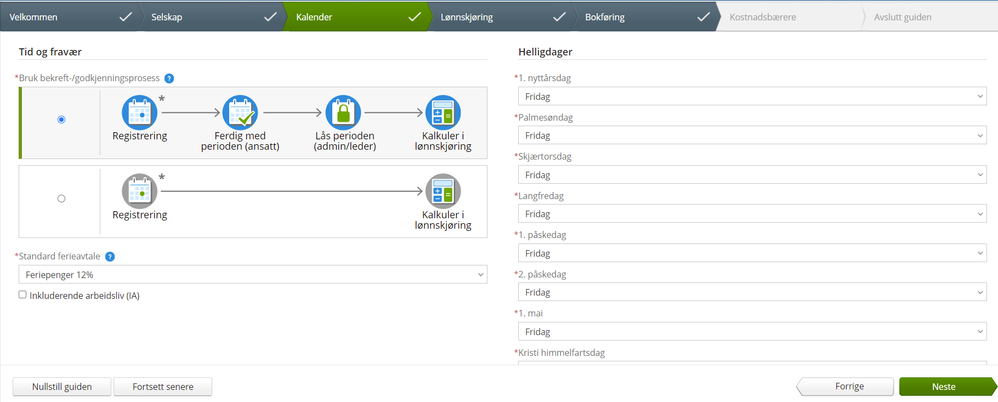Enable Inkluderende arbeidsliv (IA) checkbox
The width and height of the screenshot is (998, 402).
pyautogui.click(x=23, y=295)
